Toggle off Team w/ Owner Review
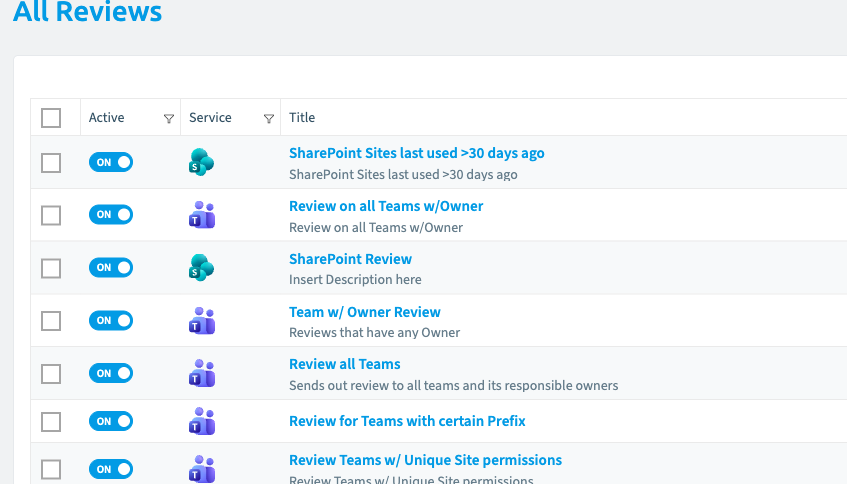Image resolution: width=847 pixels, height=484 pixels. (111, 320)
